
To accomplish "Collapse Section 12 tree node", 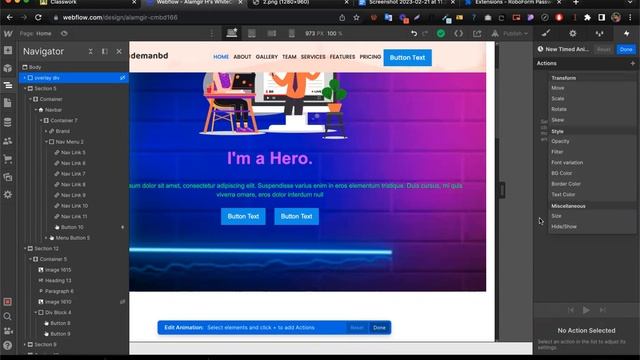I will 25,248.
